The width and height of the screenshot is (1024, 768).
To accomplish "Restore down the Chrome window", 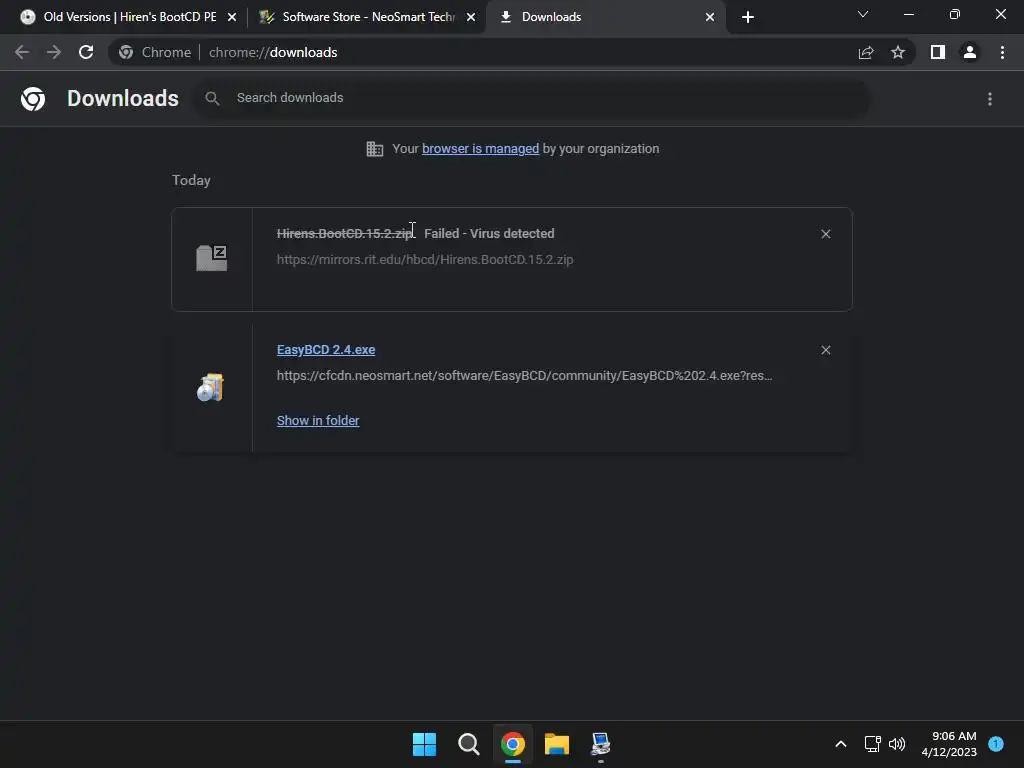I will (955, 14).
